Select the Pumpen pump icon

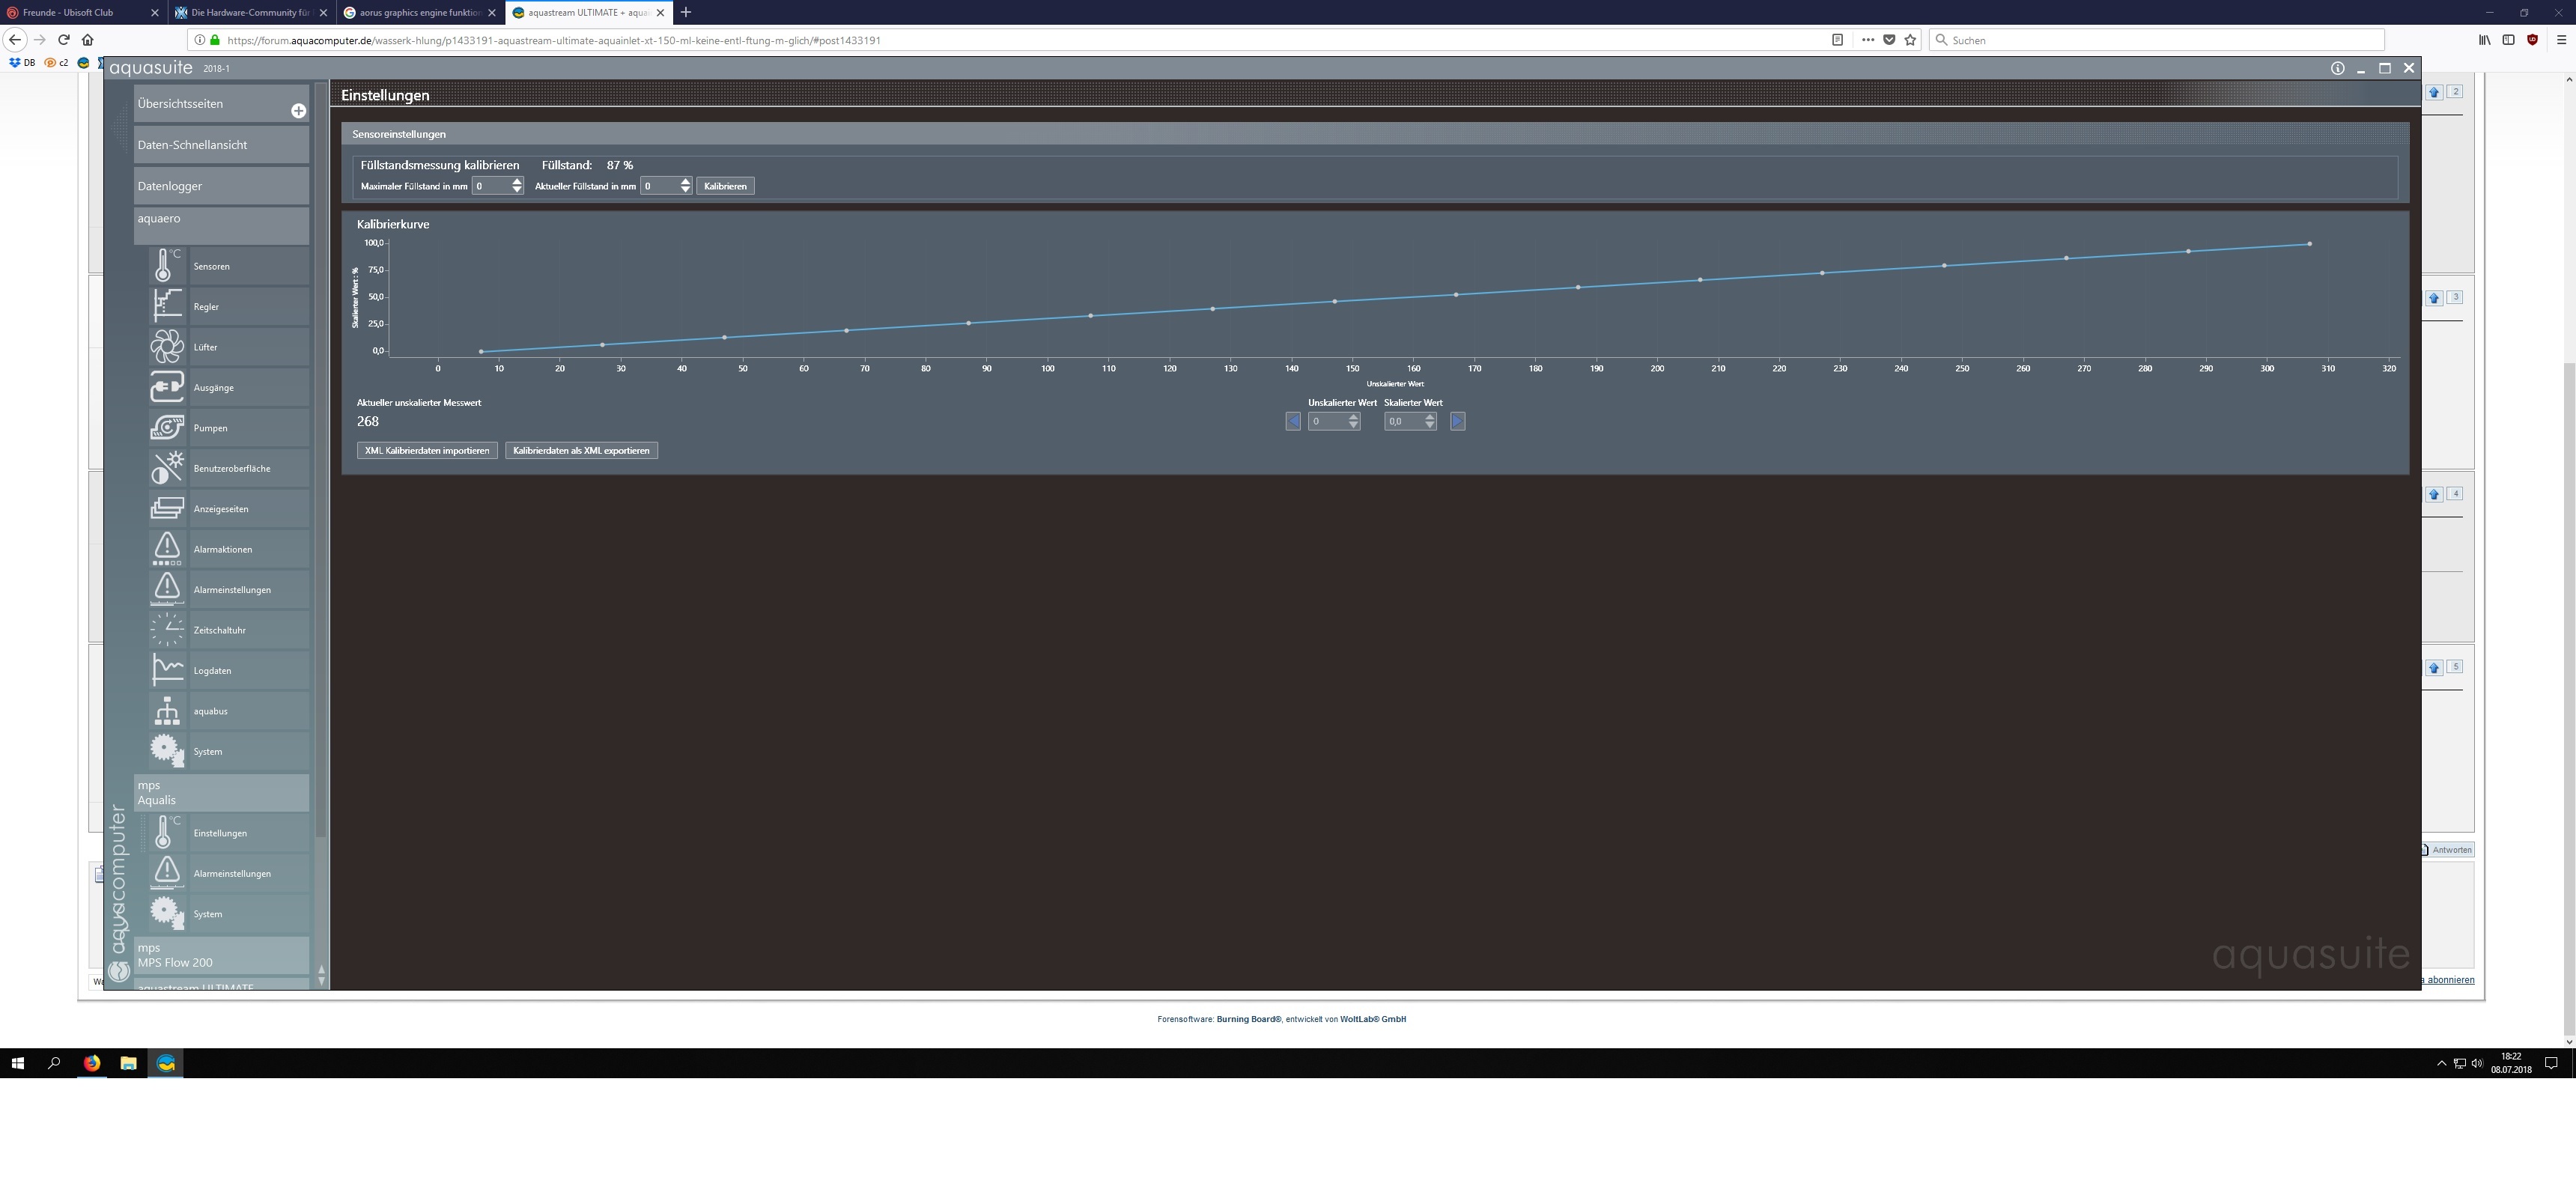pyautogui.click(x=166, y=428)
